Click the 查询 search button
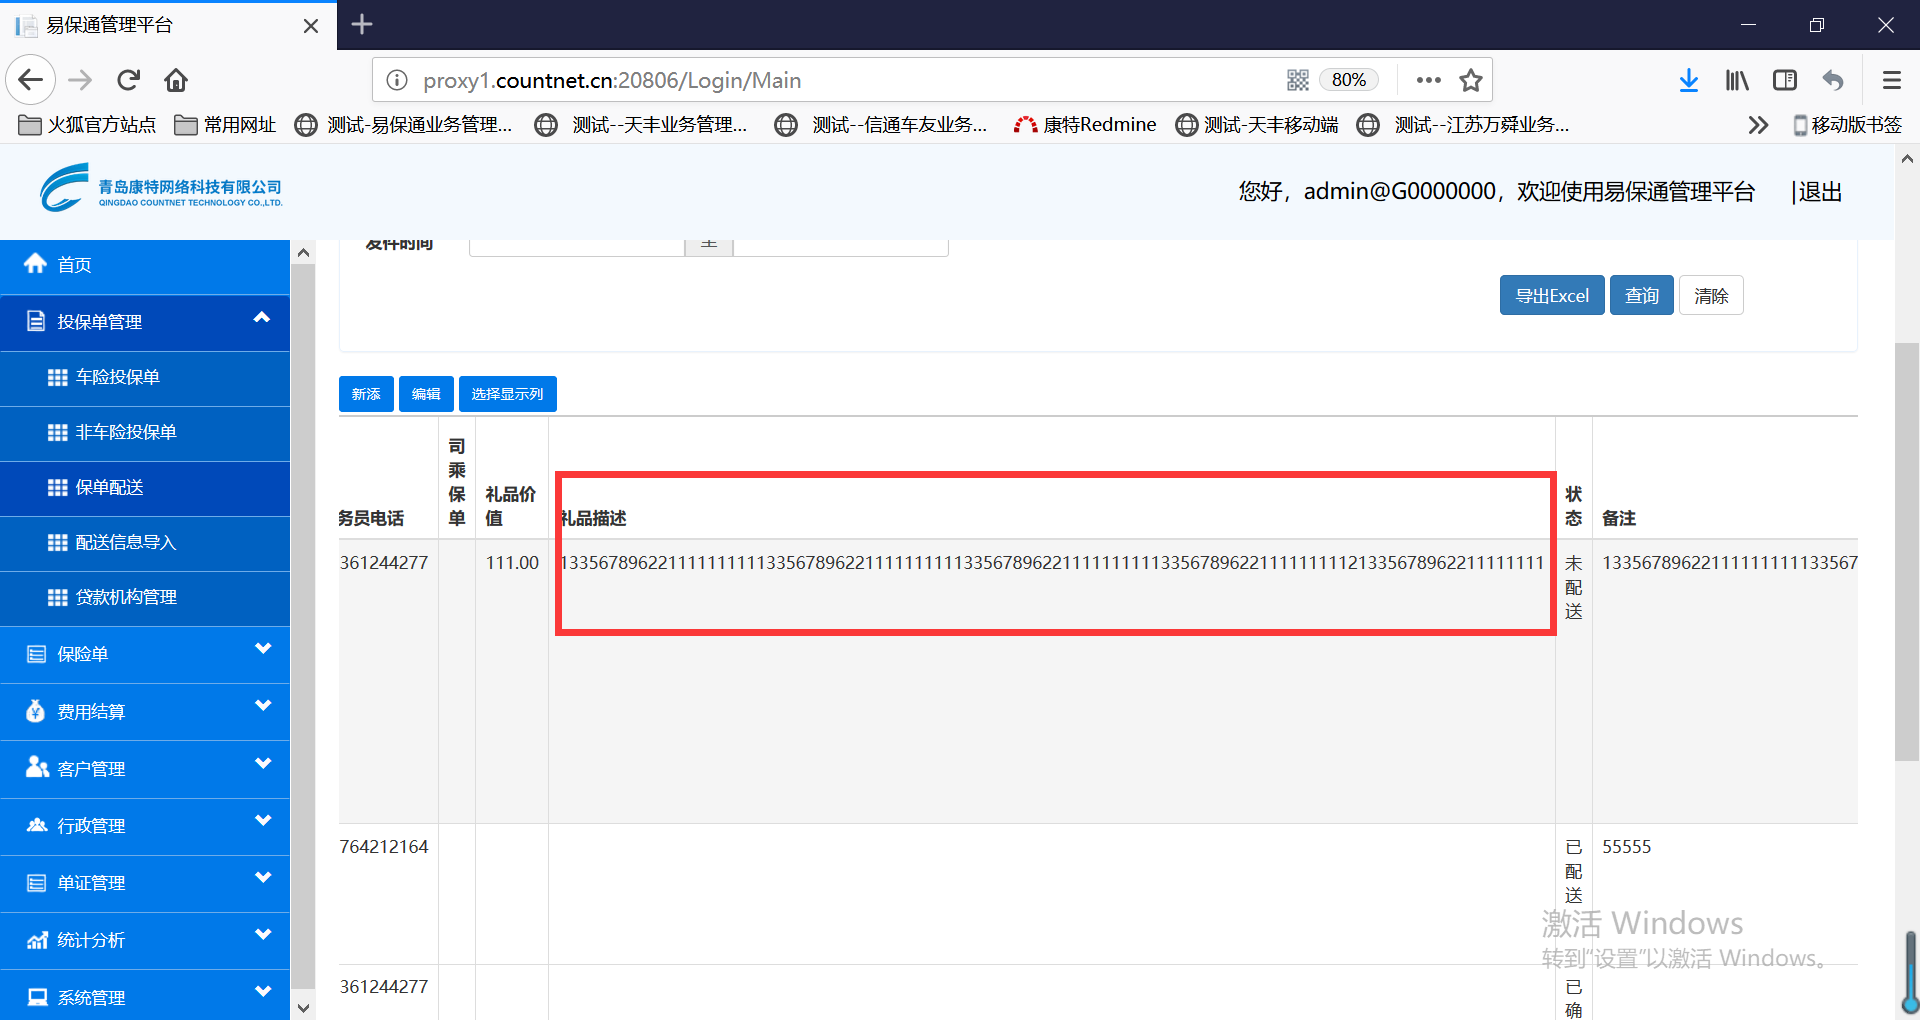 (x=1641, y=295)
